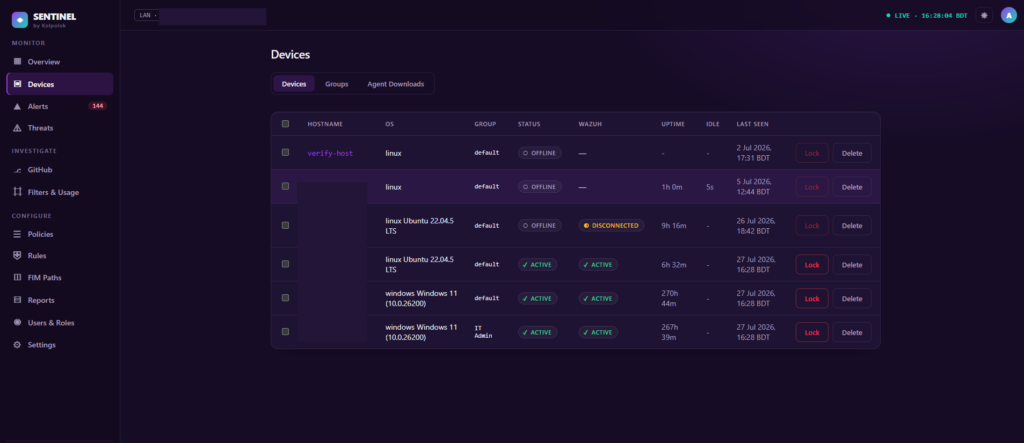This screenshot has height=443, width=1024.
Task: Open Users & Roles sidebar icon
Action: (18, 322)
